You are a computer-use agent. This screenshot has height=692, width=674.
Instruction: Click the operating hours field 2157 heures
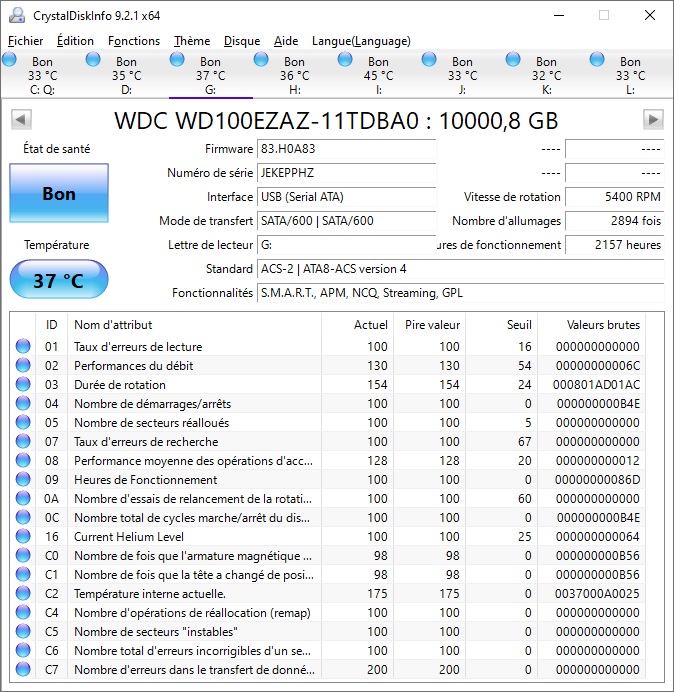[x=614, y=244]
